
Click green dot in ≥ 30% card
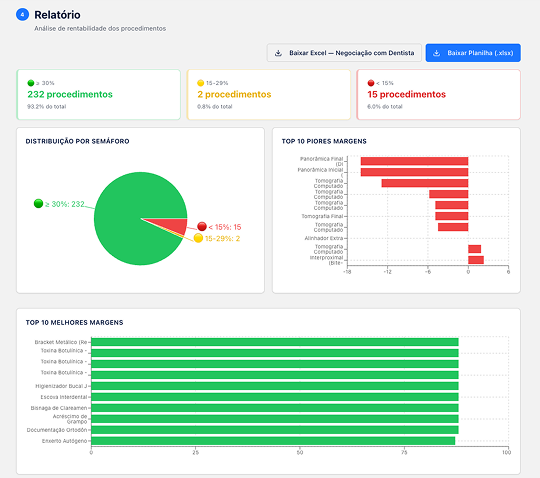tap(31, 83)
